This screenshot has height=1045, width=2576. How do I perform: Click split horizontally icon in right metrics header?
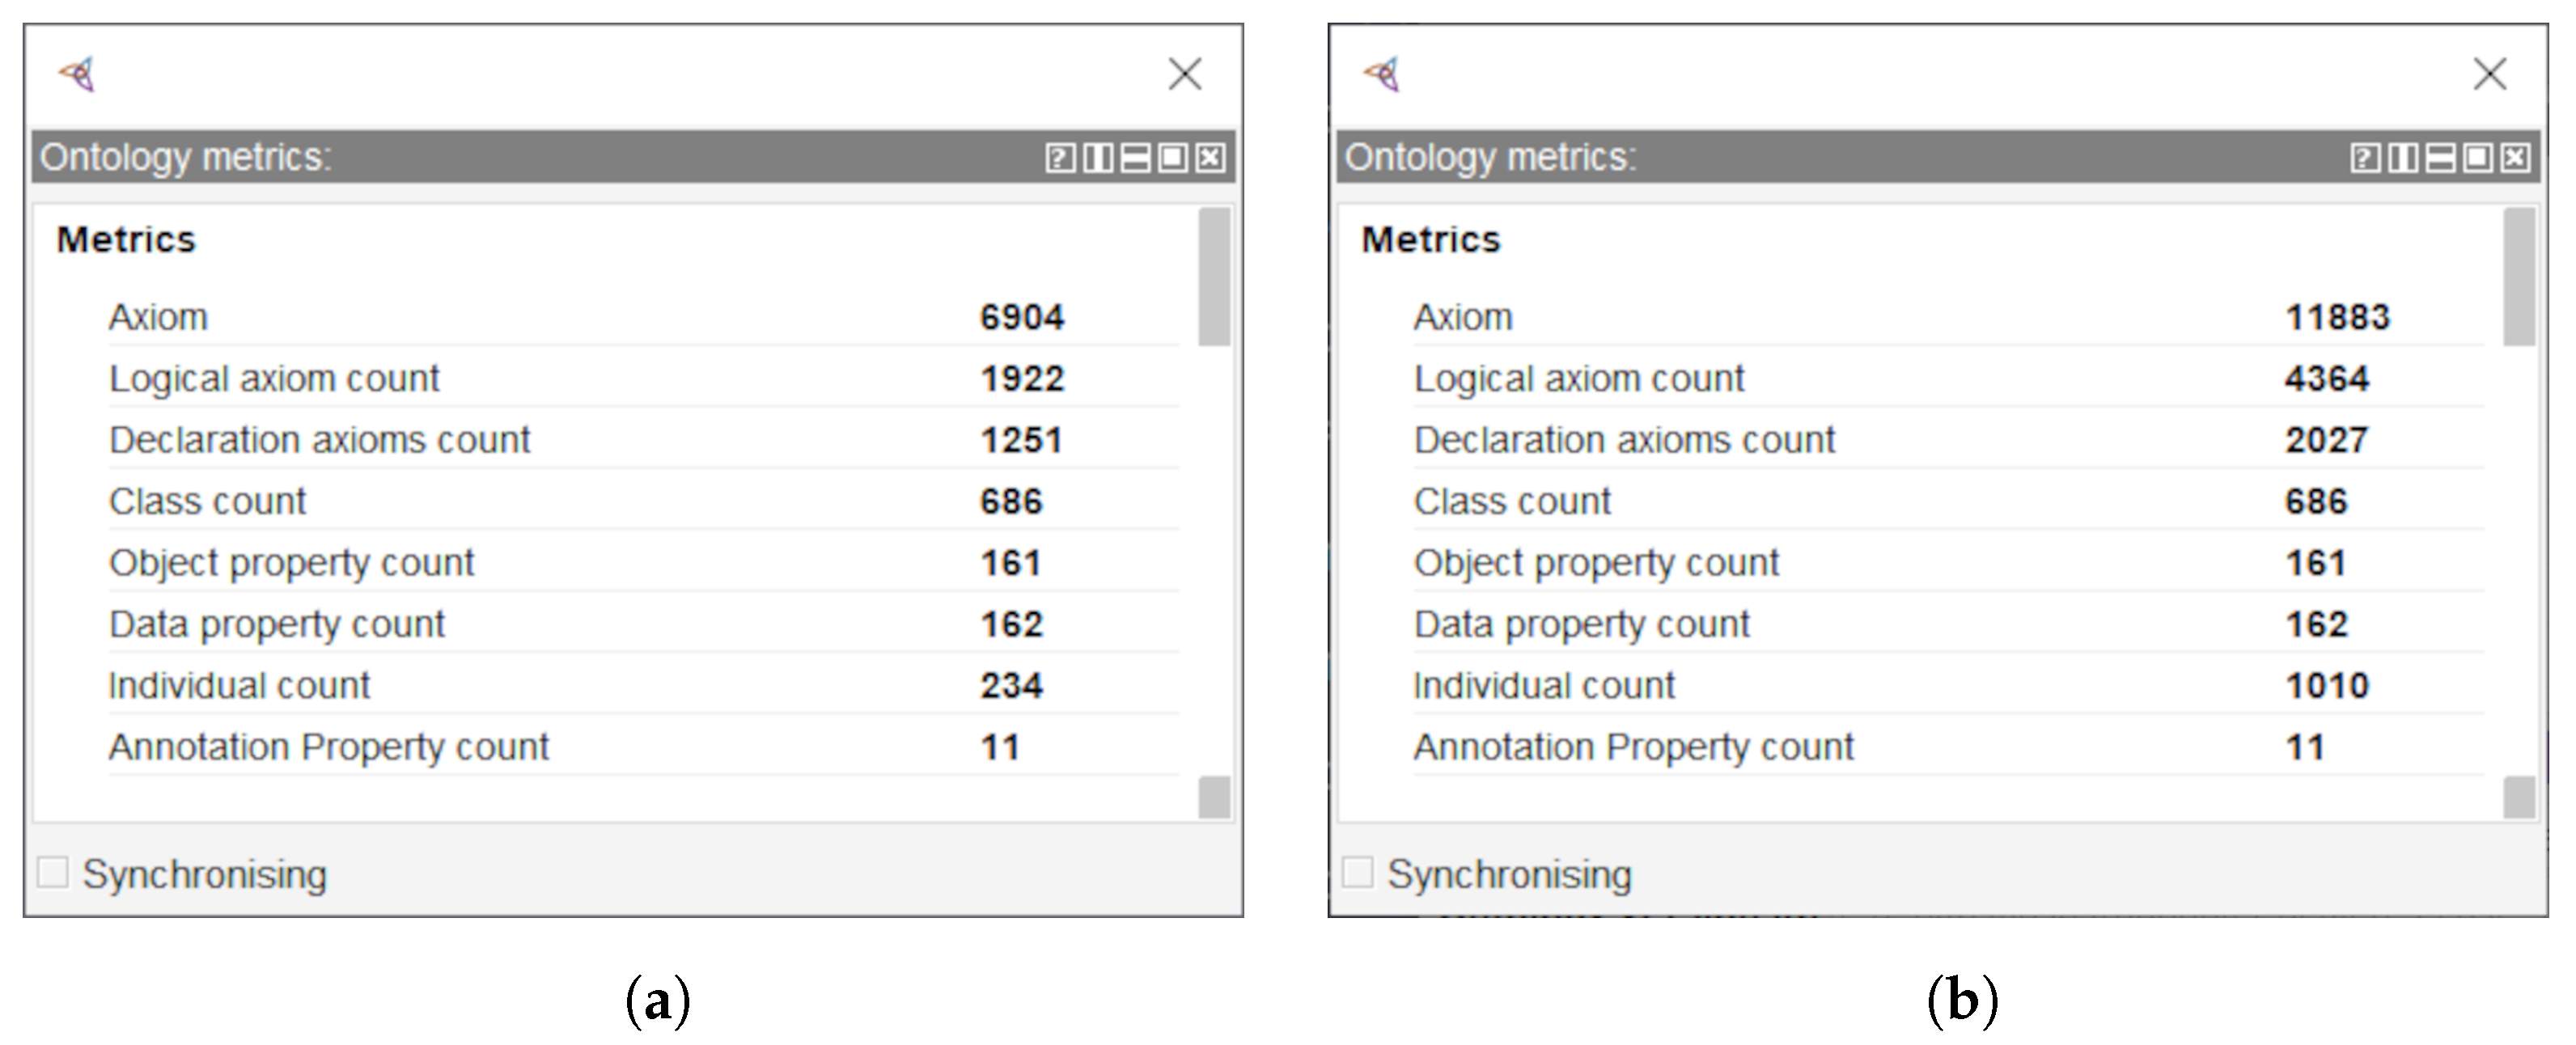[2440, 158]
